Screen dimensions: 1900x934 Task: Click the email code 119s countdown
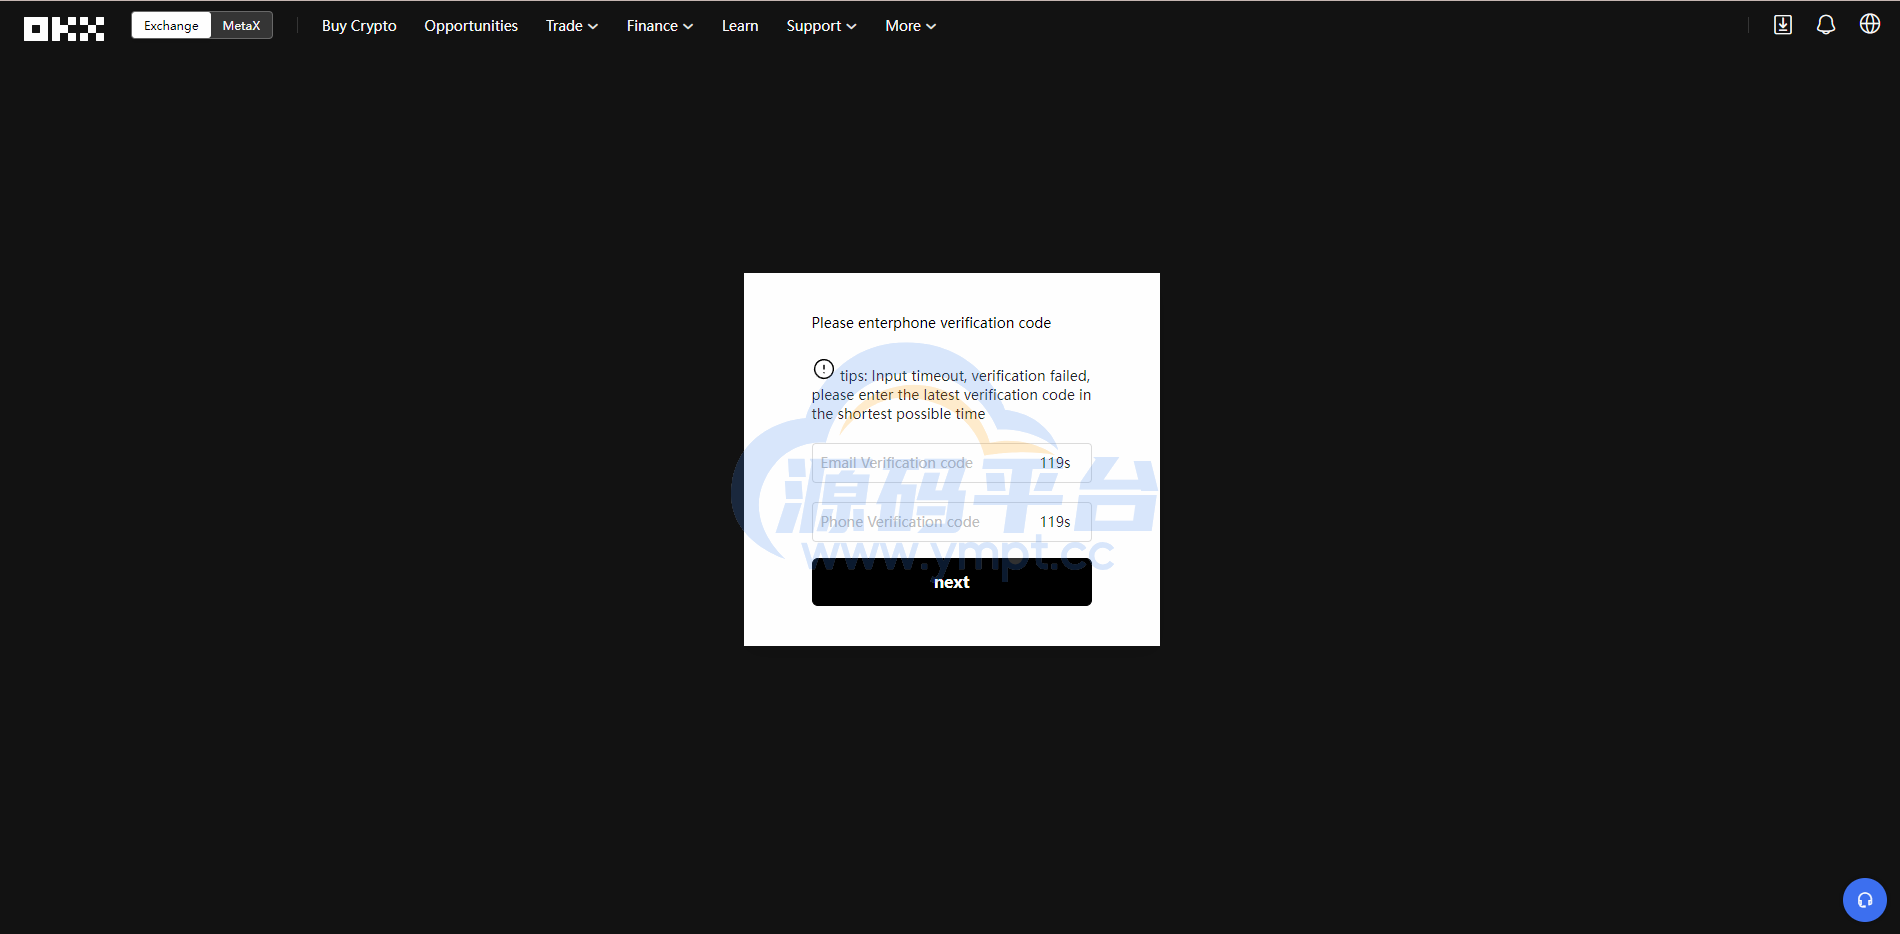click(1055, 463)
